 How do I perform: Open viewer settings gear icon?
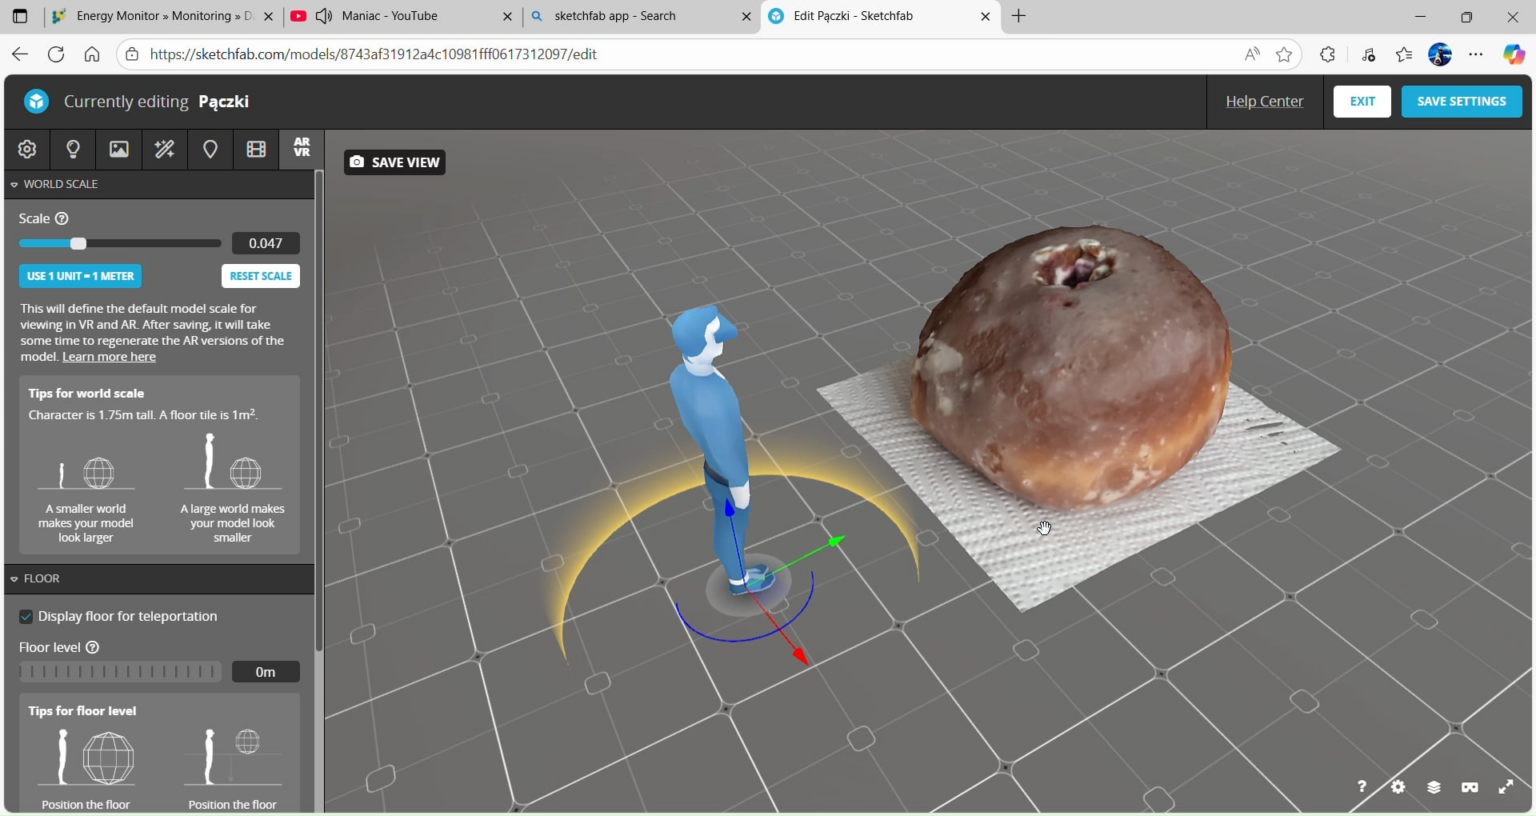click(x=1398, y=787)
